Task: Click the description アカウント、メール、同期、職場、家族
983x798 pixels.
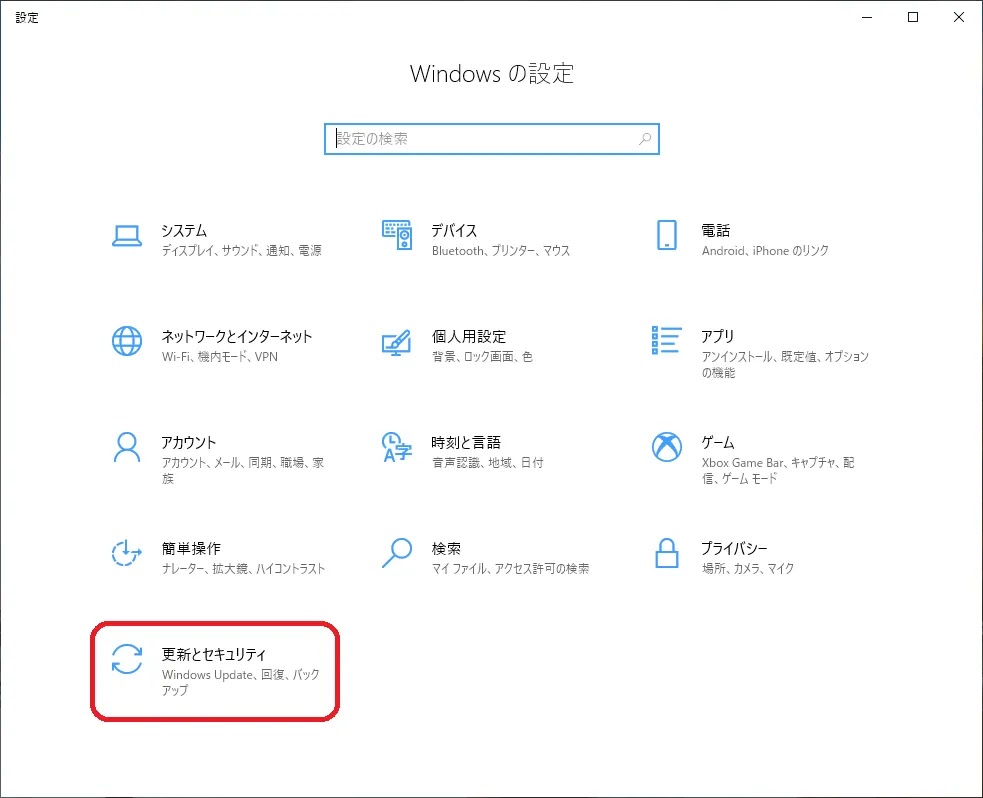Action: [x=243, y=470]
